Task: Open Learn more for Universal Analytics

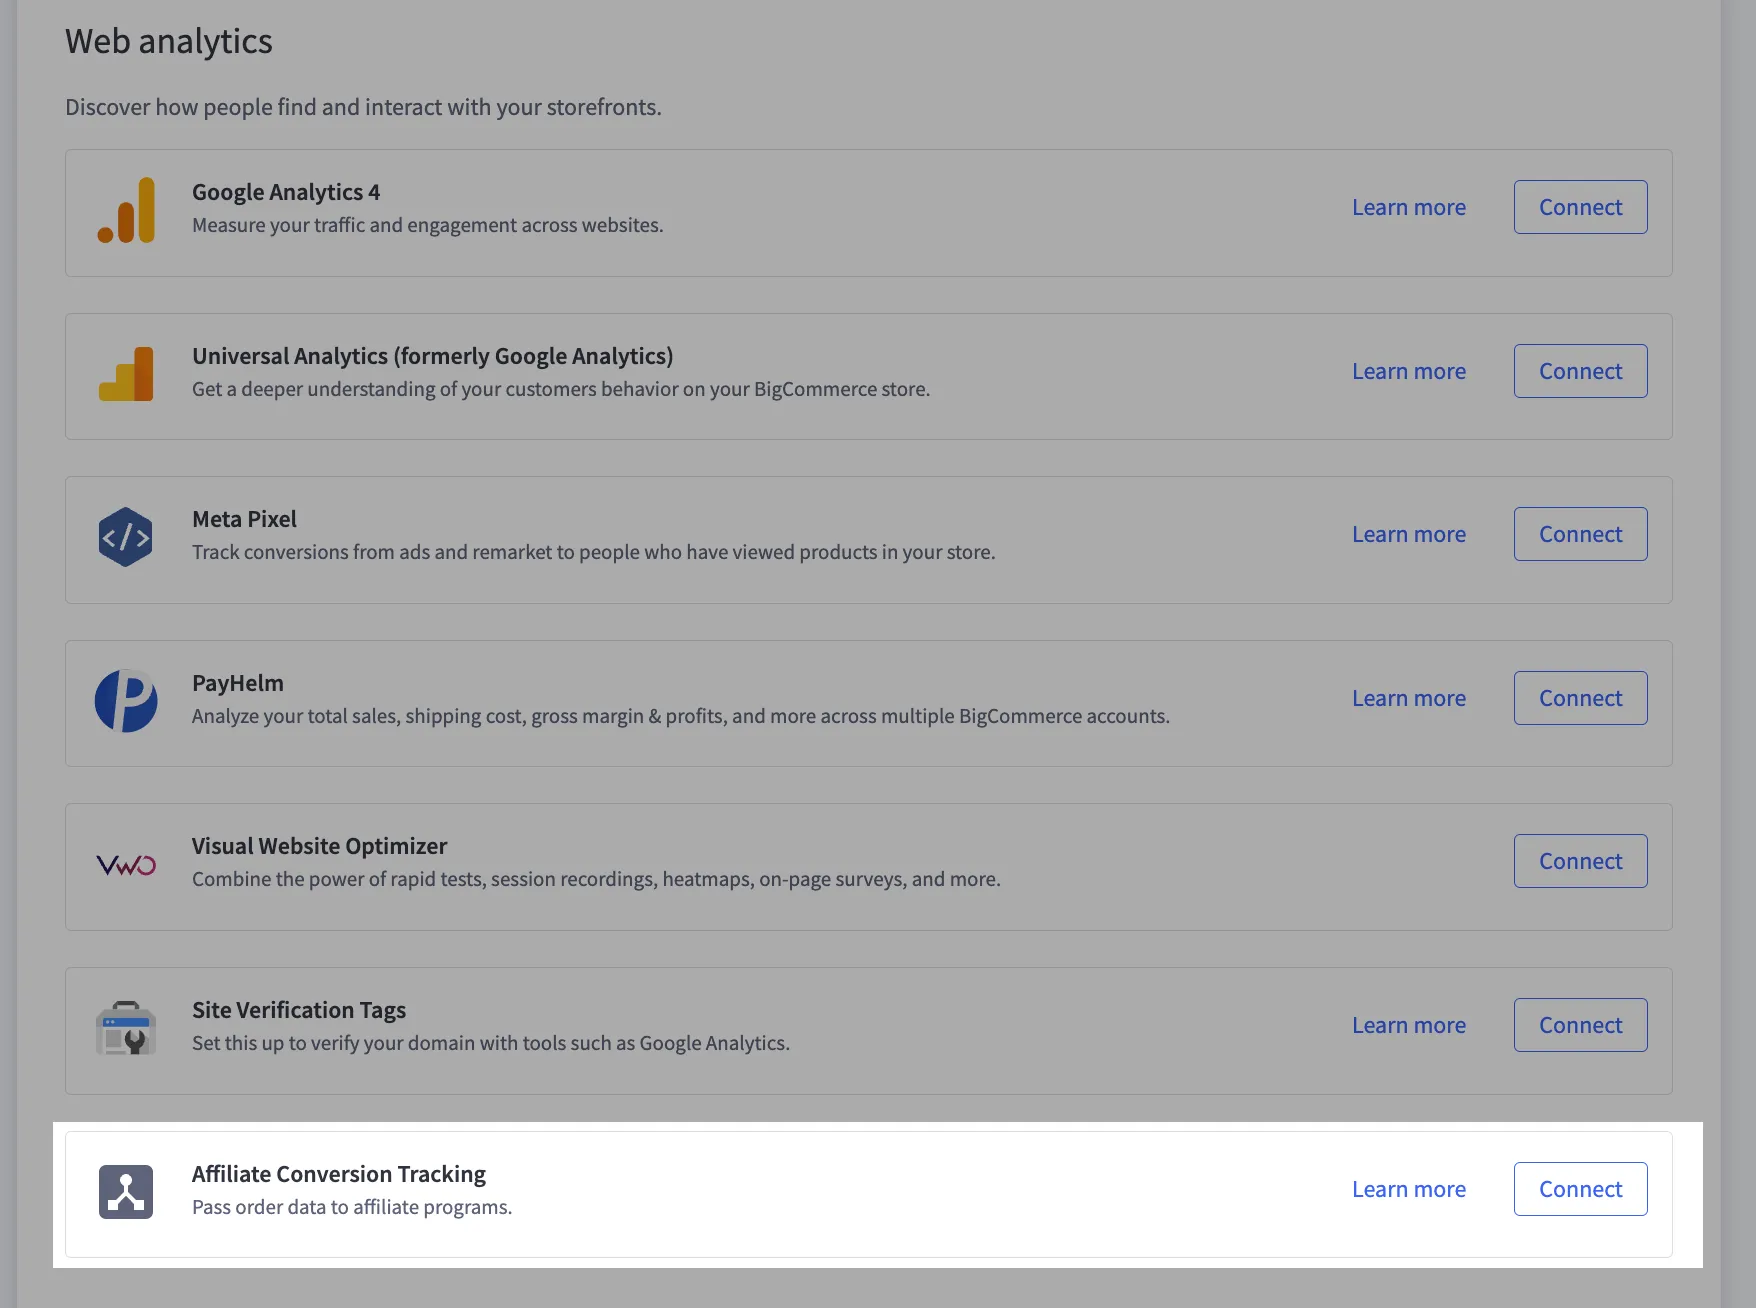Action: click(1409, 371)
